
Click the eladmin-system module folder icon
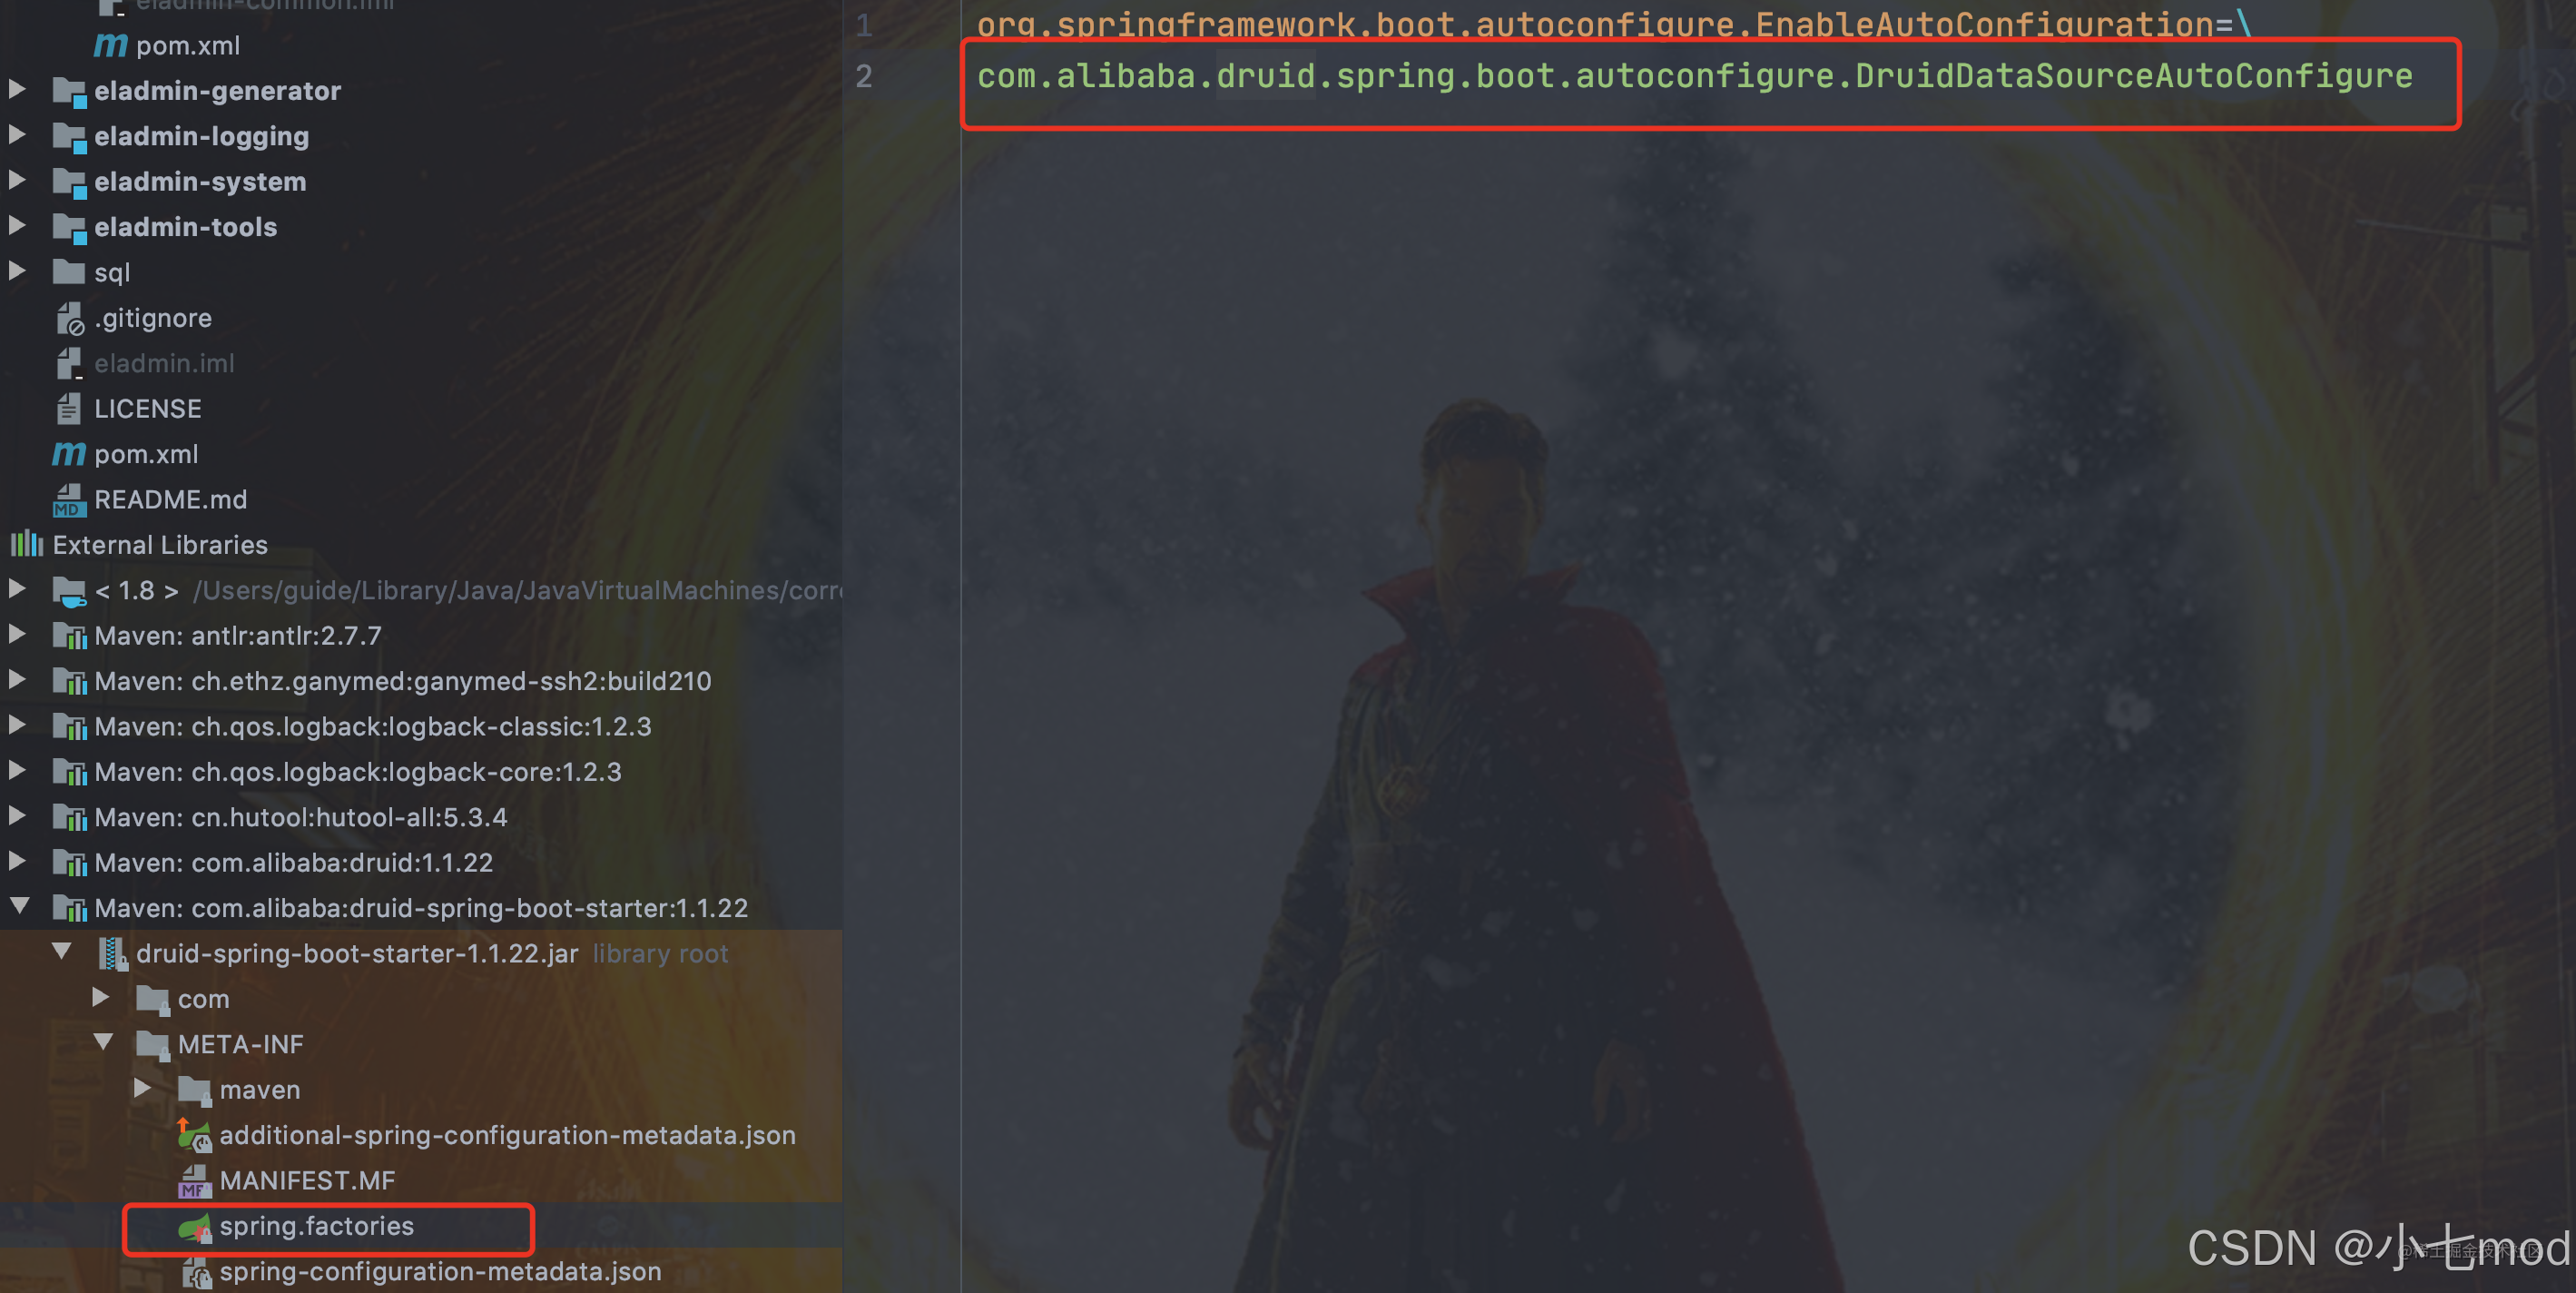[69, 183]
